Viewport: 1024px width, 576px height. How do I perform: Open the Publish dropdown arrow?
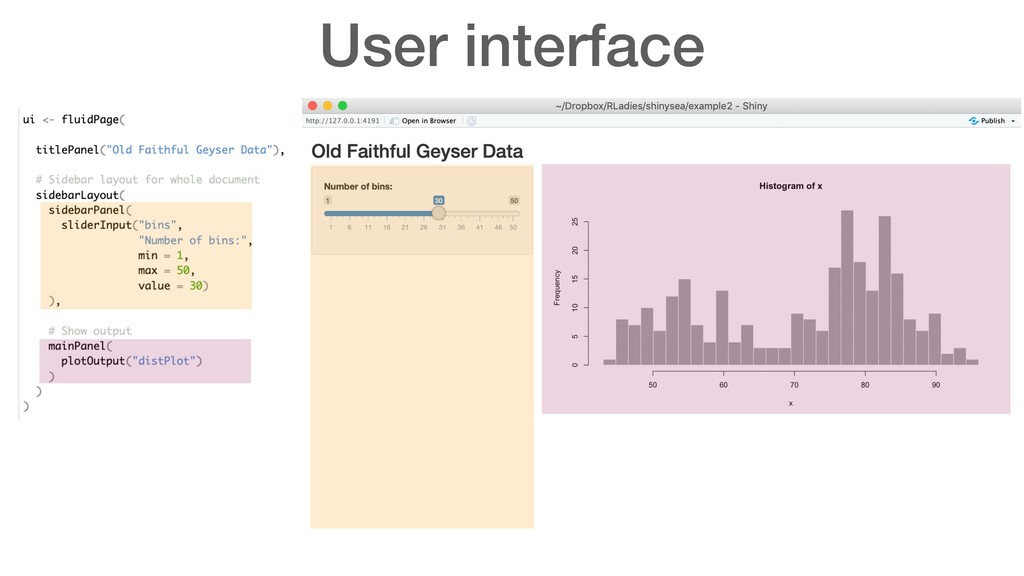coord(1012,121)
